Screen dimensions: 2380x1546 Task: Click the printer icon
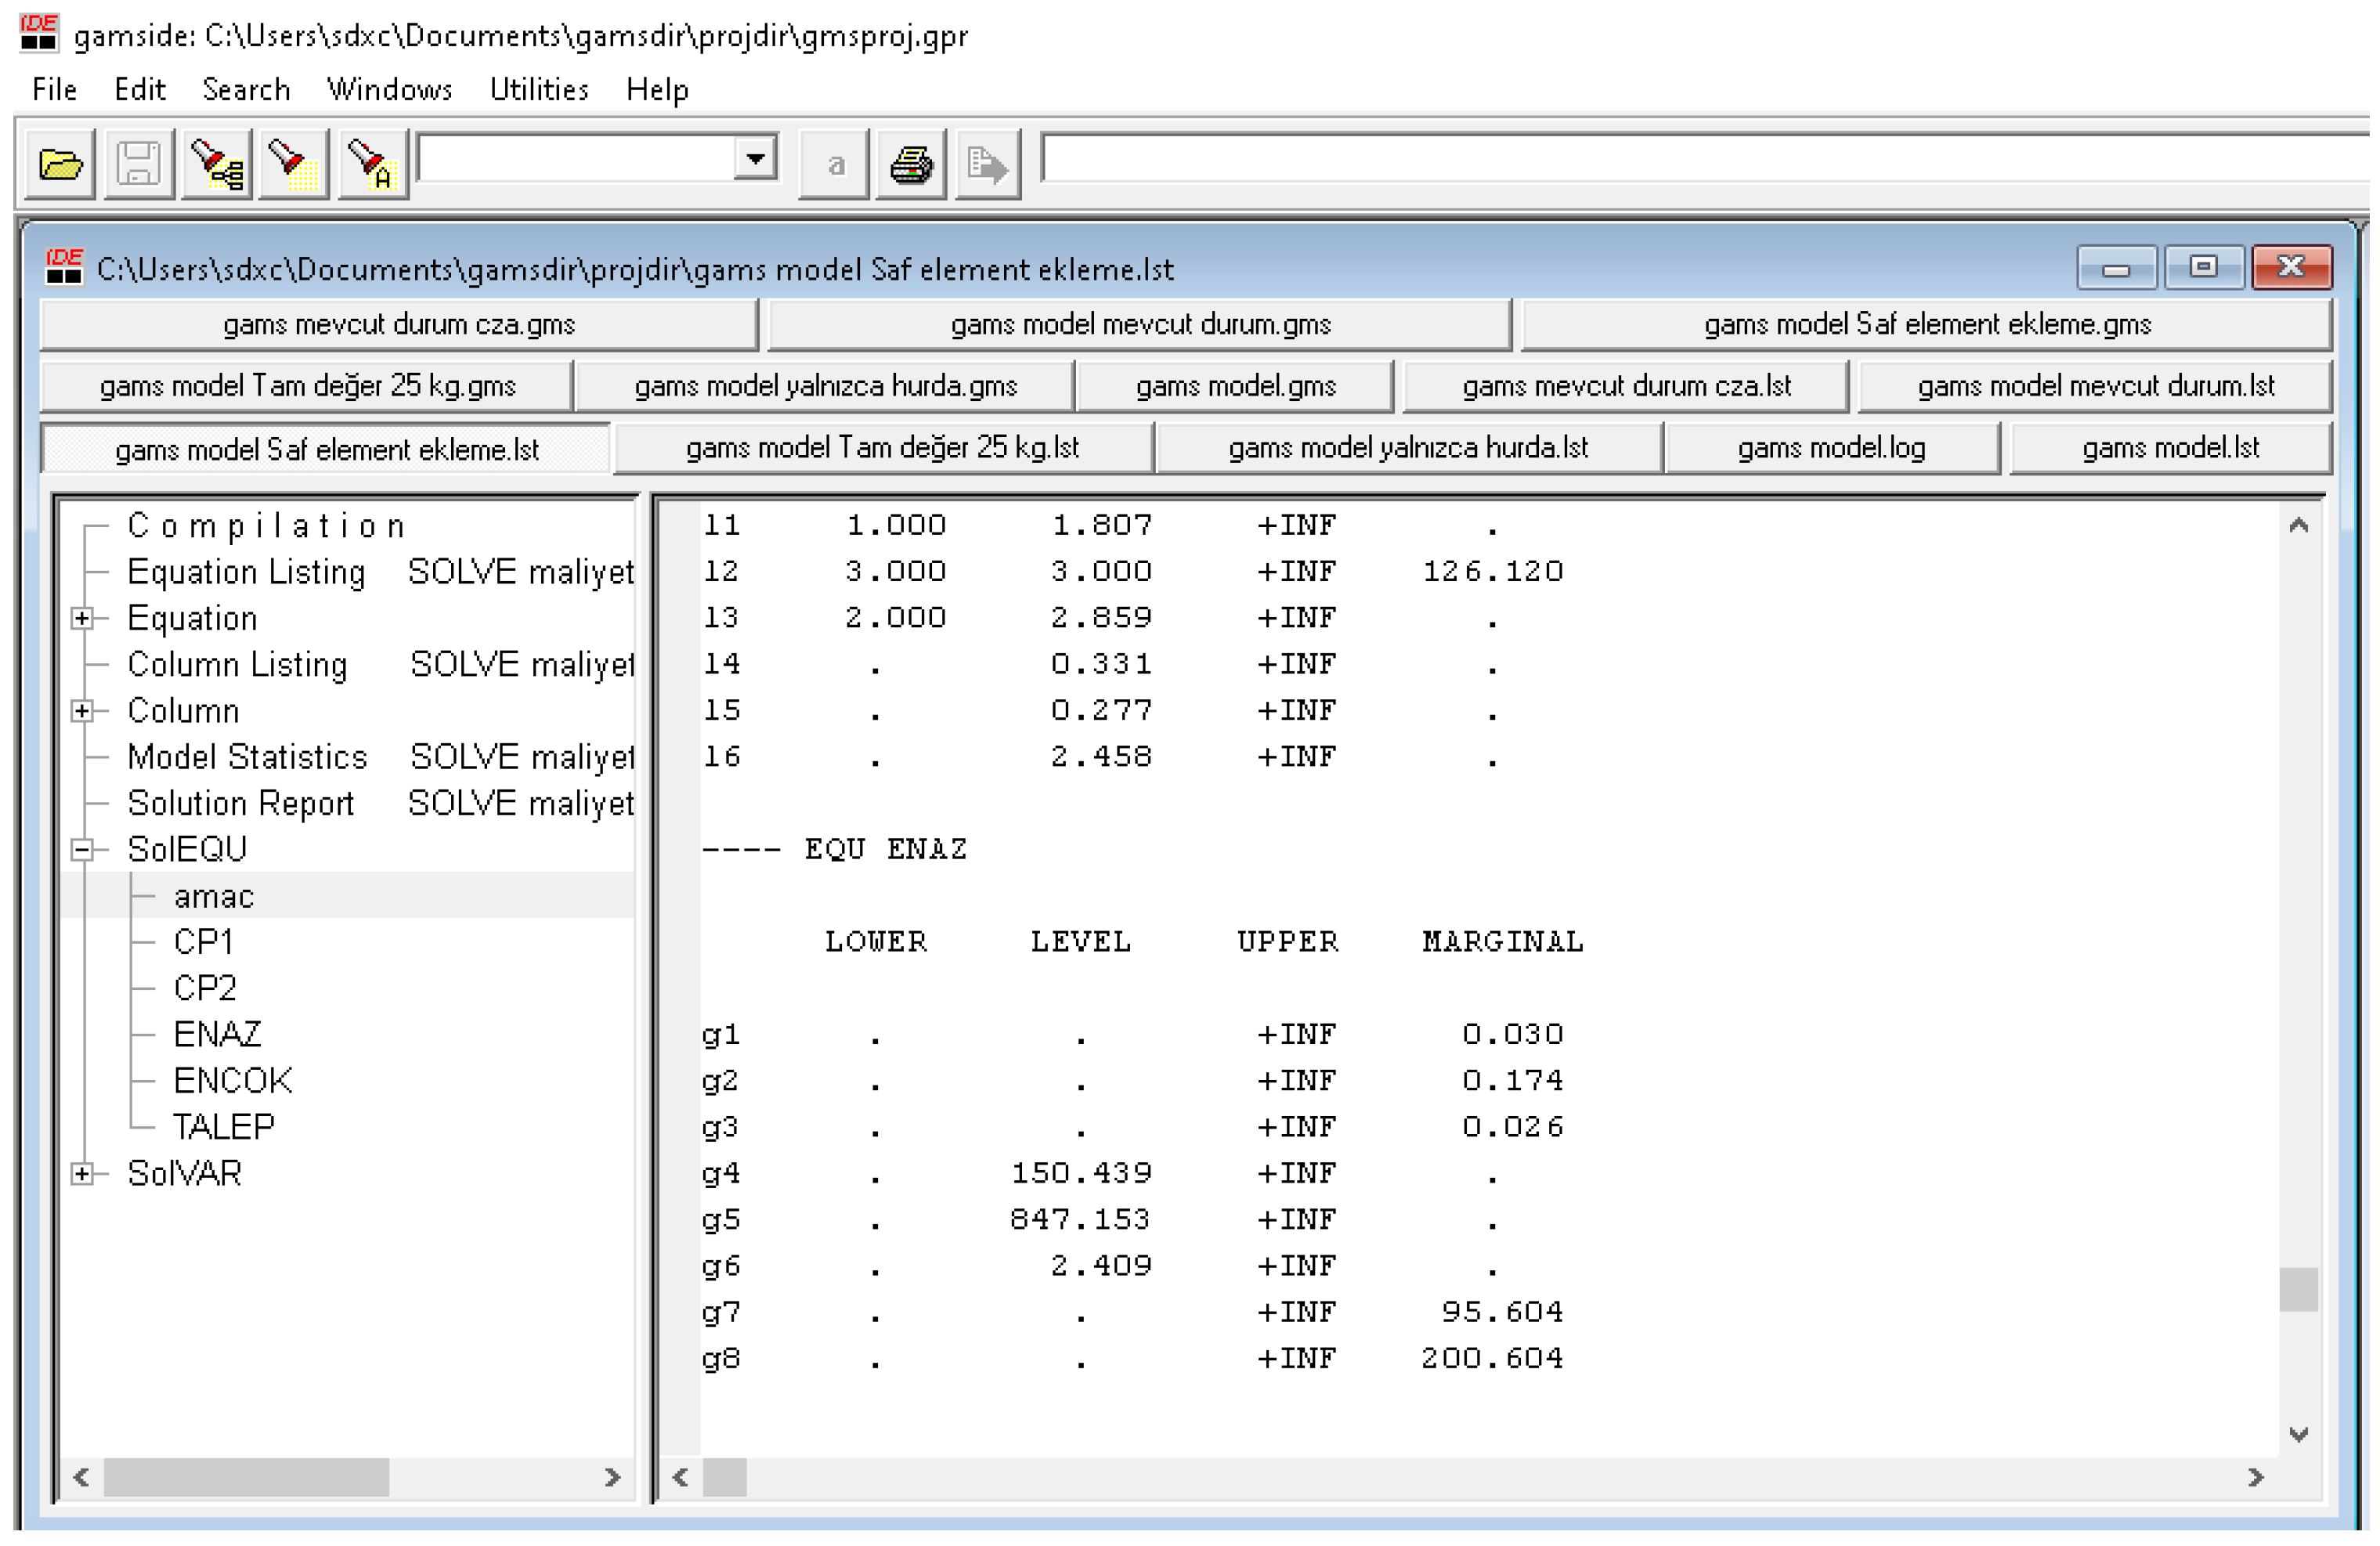click(x=911, y=165)
